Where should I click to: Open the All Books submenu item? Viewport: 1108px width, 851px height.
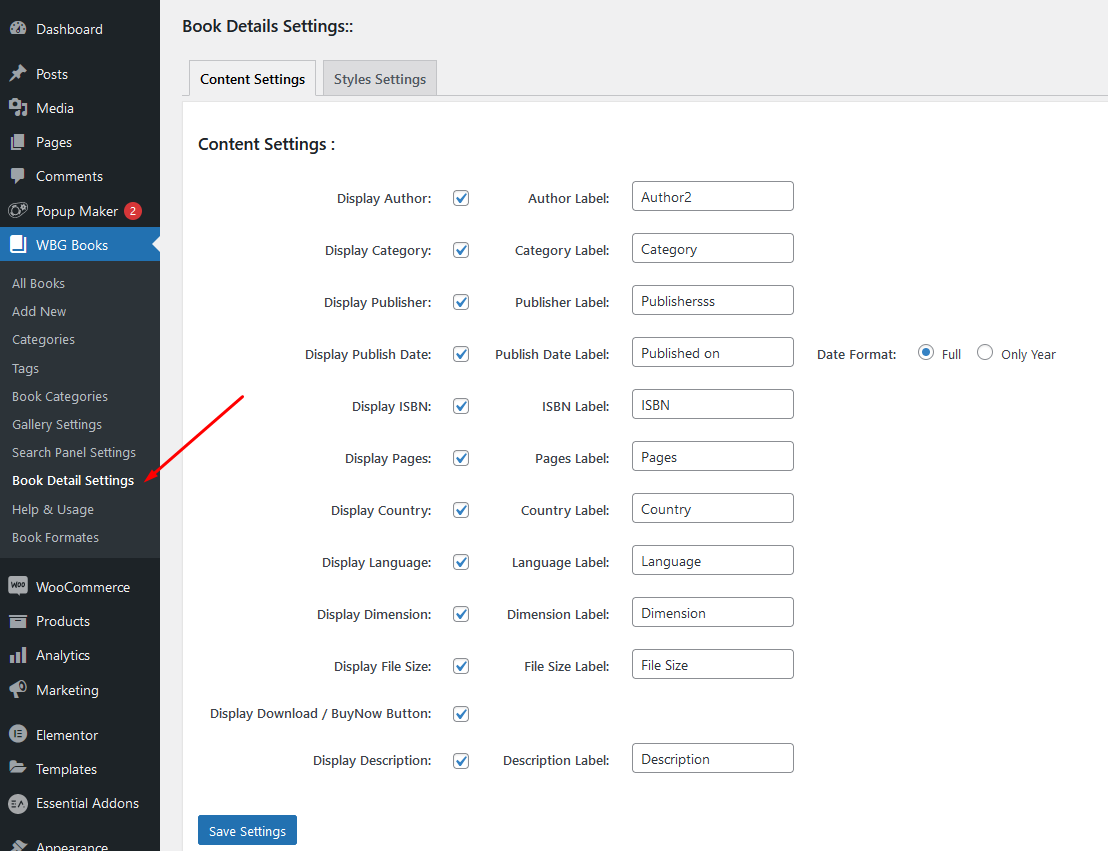click(38, 283)
